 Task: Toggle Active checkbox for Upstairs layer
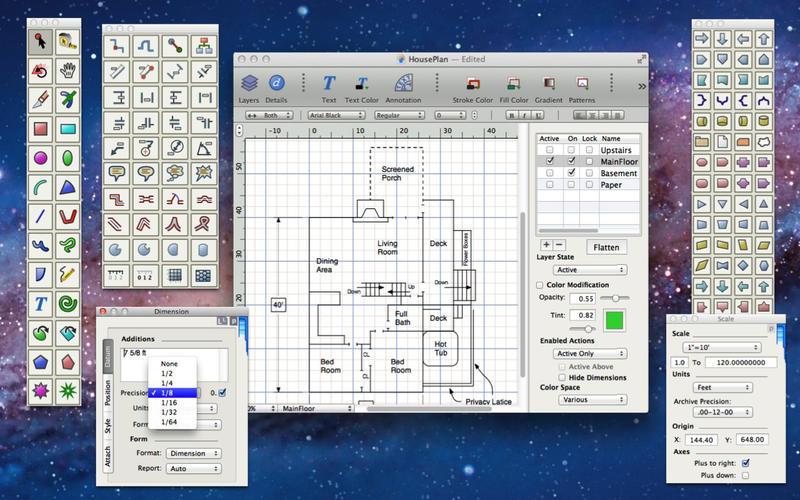[549, 150]
